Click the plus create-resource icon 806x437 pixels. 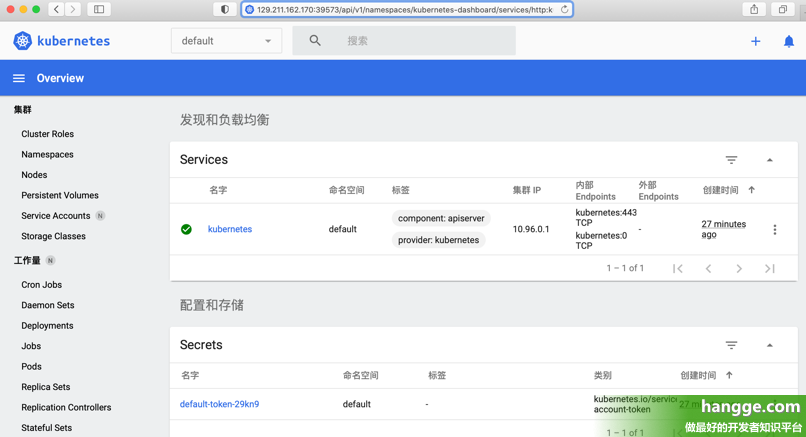[756, 41]
